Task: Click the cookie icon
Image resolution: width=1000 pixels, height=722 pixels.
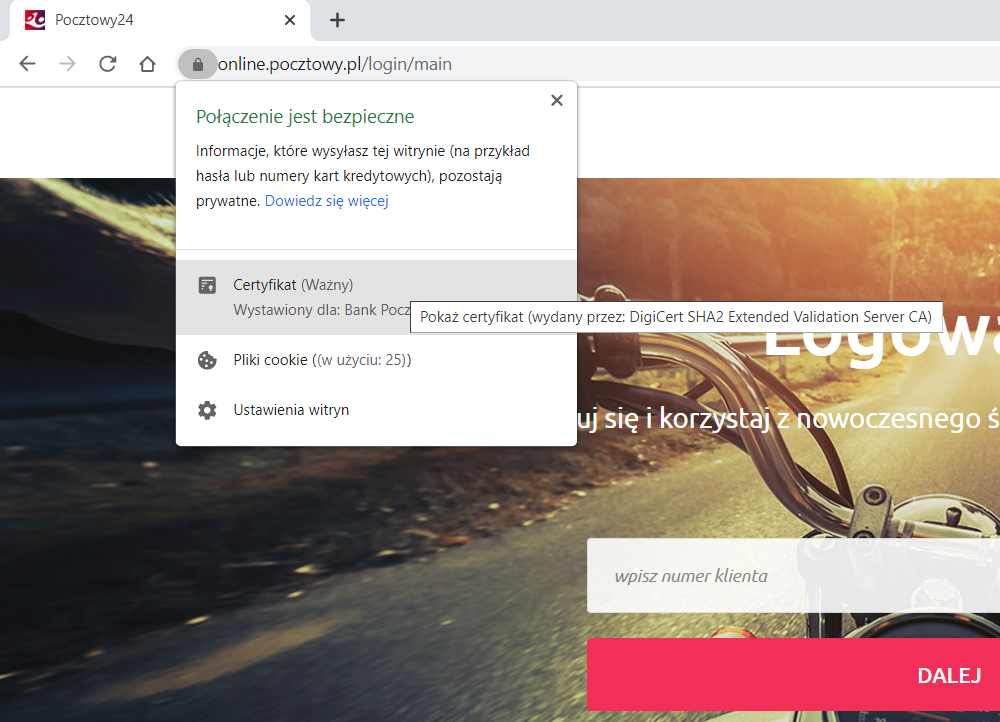Action: 207,360
